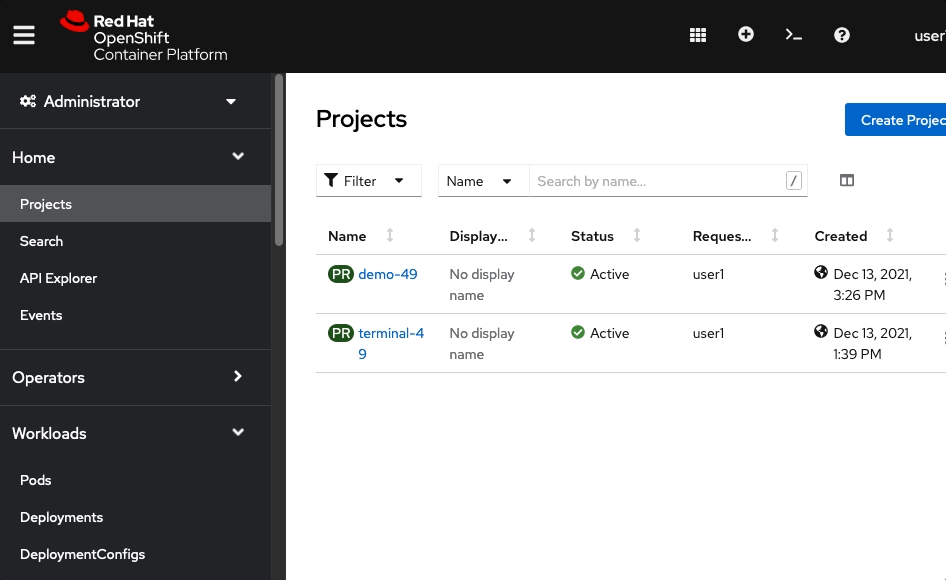Open the help question mark menu
The width and height of the screenshot is (946, 580).
click(x=842, y=35)
